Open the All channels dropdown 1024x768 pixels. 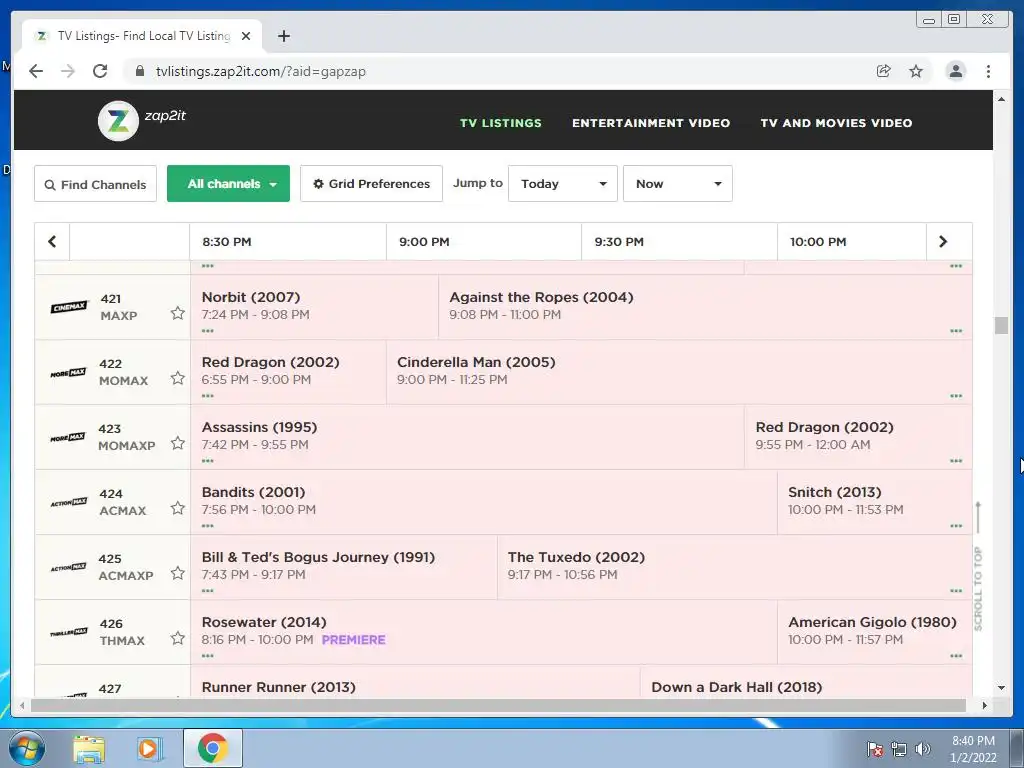point(229,184)
